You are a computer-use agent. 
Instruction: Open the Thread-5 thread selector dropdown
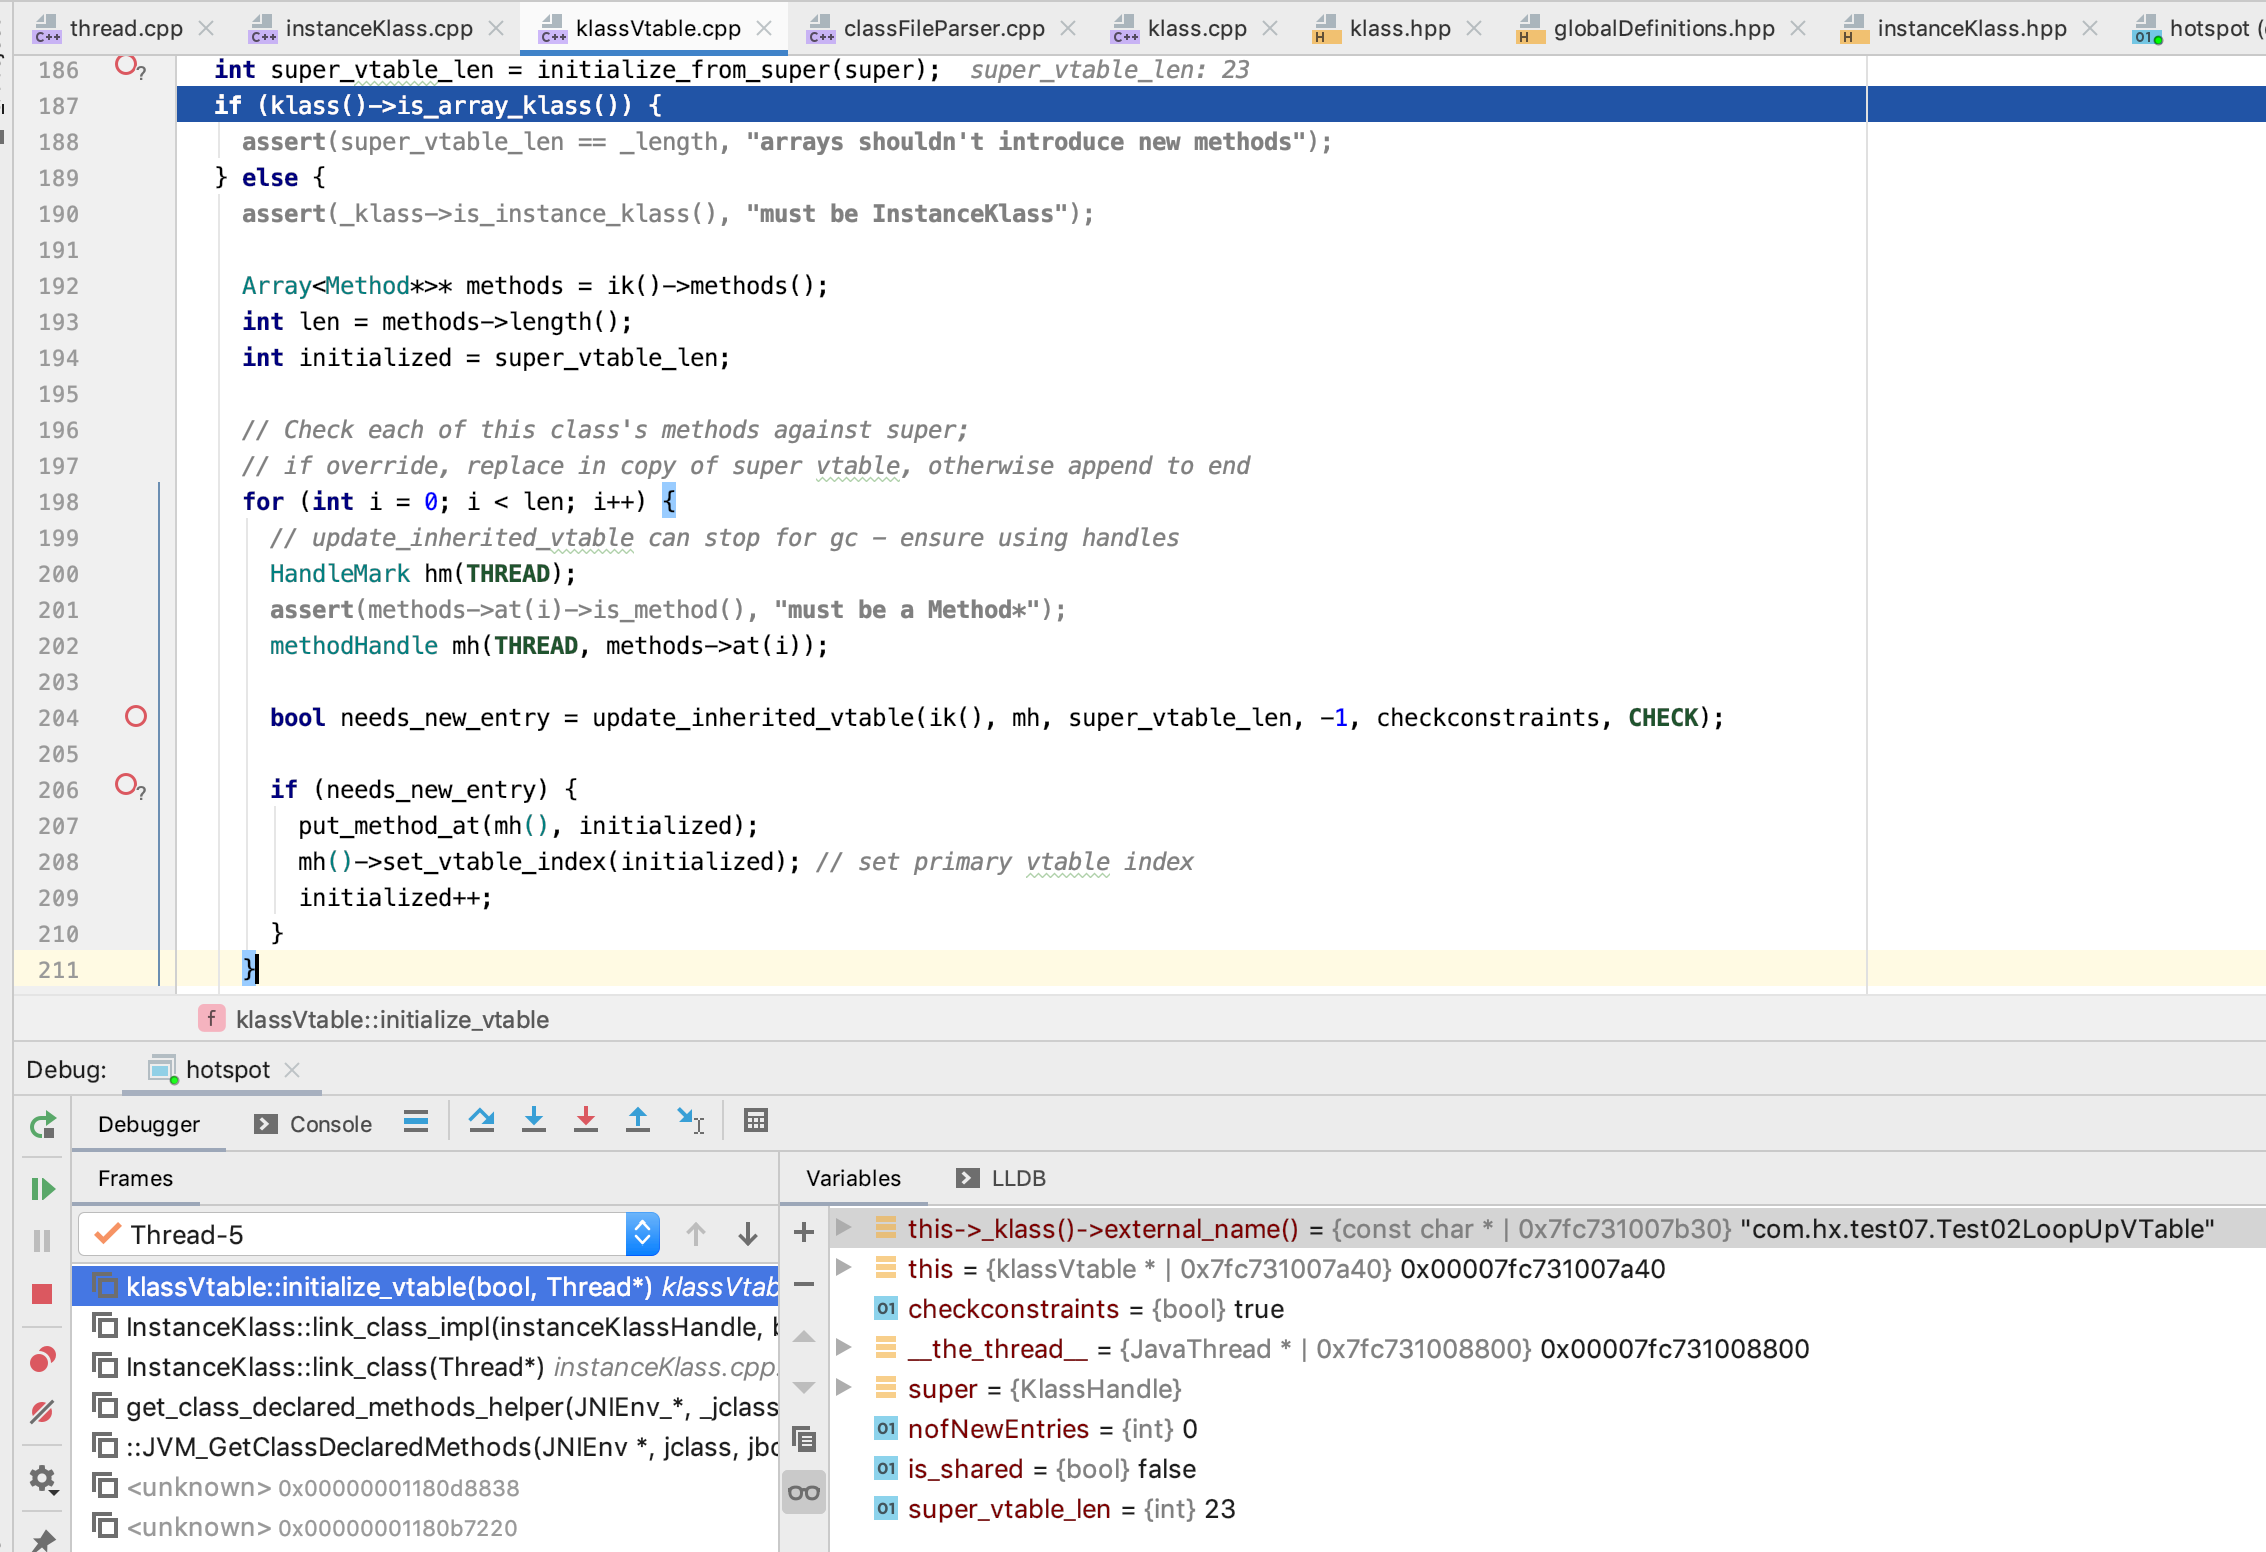[x=642, y=1234]
